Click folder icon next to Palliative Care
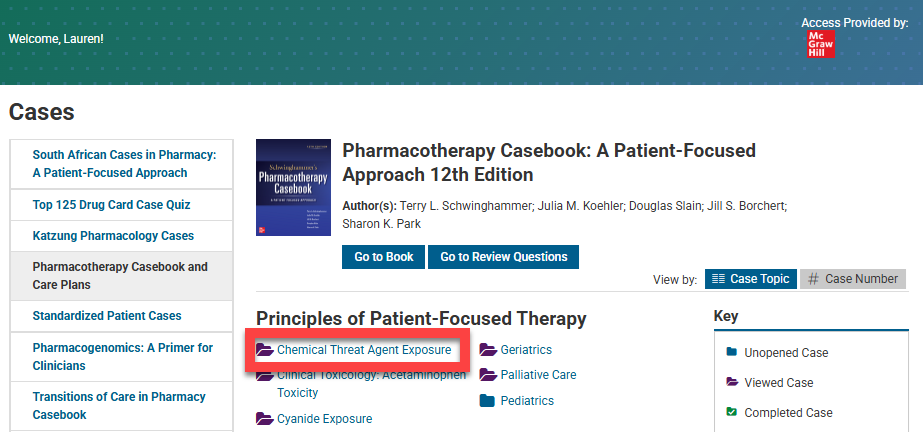The height and width of the screenshot is (432, 923). click(488, 375)
